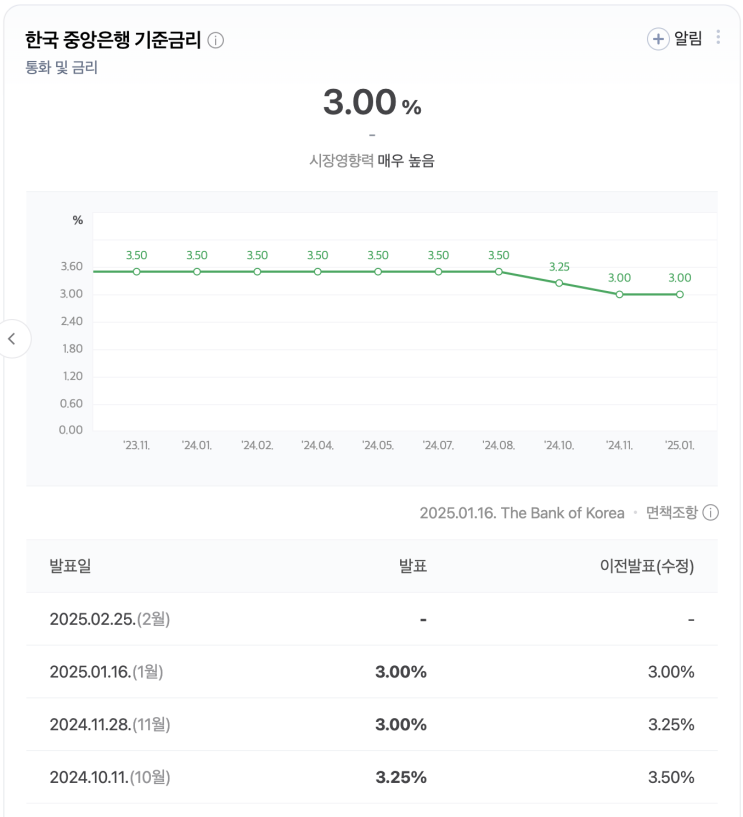Viewport: 743px width, 817px height.
Task: Click the plus icon for 알림
Action: pyautogui.click(x=658, y=39)
